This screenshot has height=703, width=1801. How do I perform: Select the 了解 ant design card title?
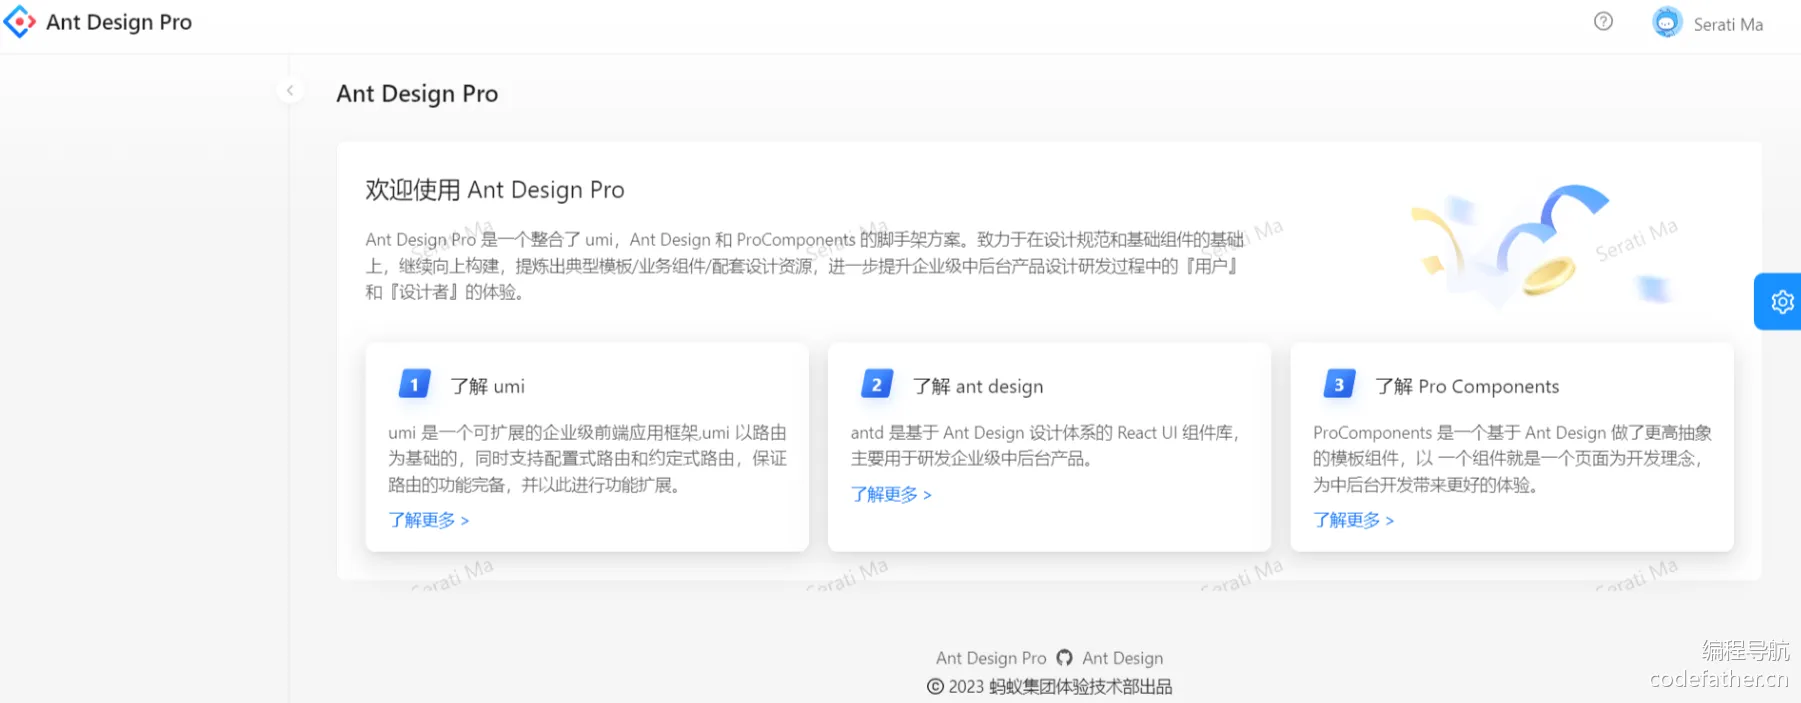coord(978,386)
